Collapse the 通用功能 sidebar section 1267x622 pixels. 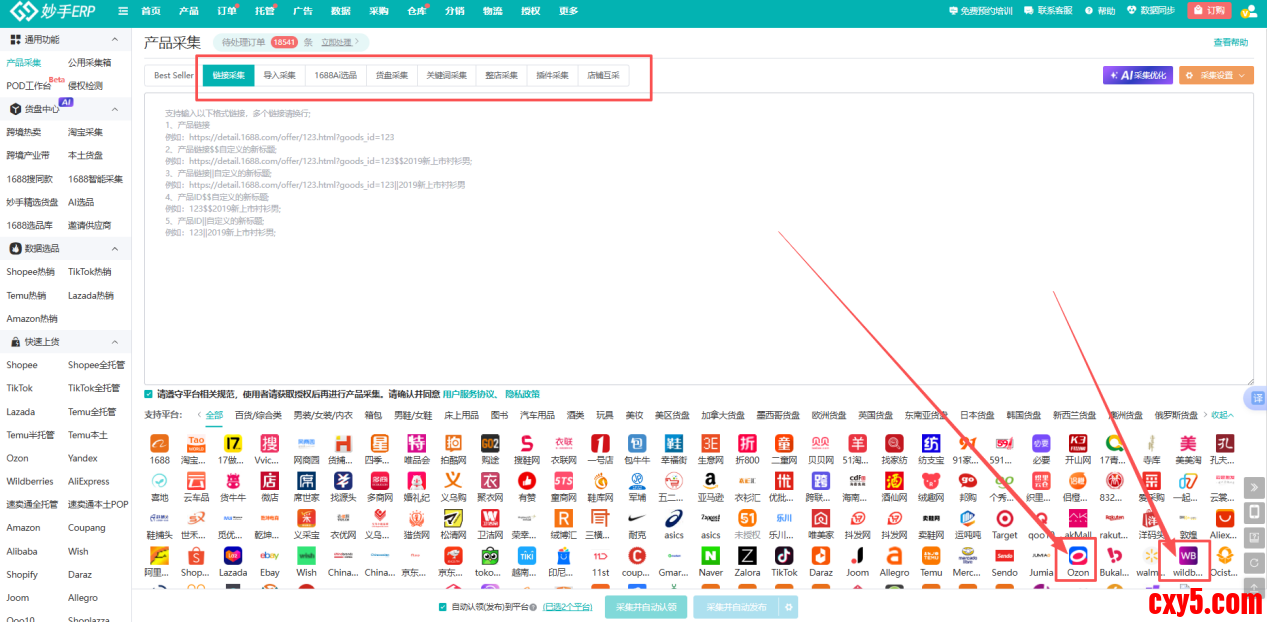115,40
